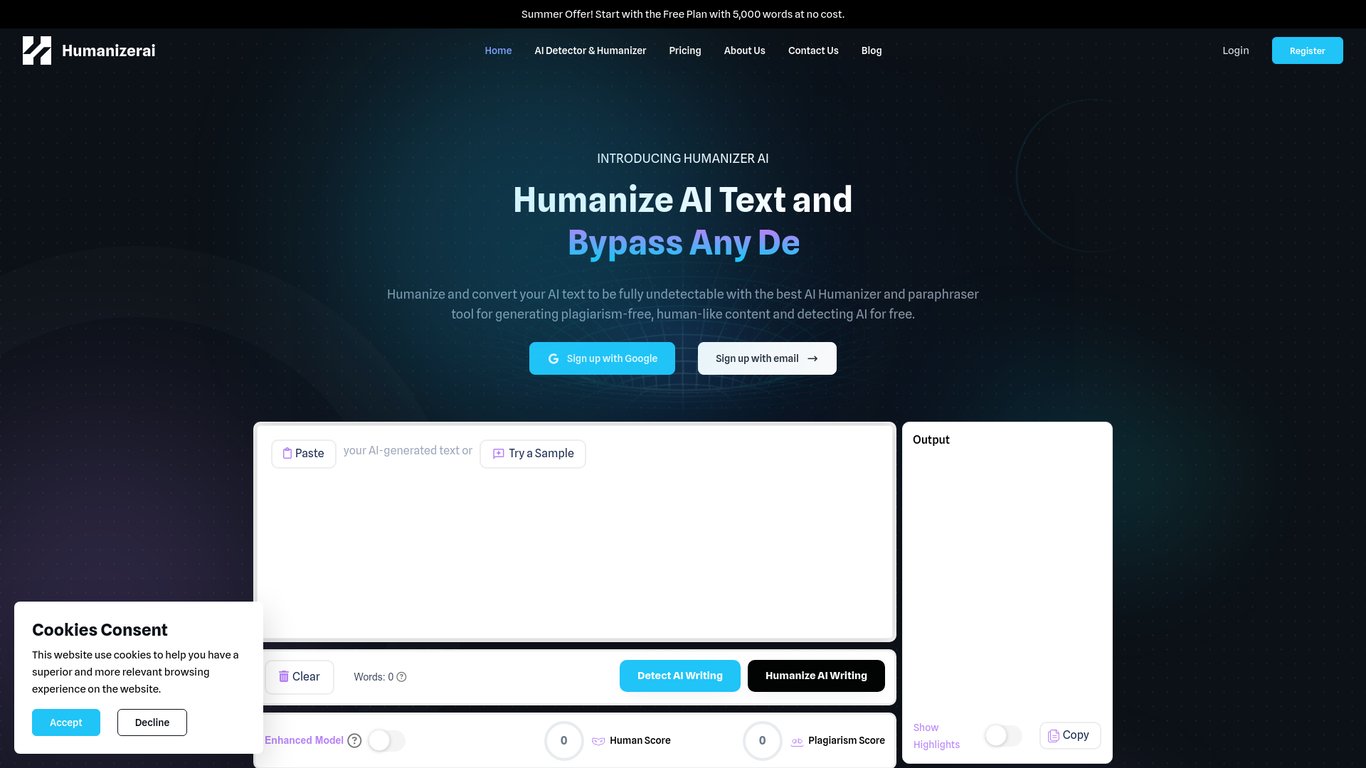Viewport: 1366px width, 768px height.
Task: Click the Login link
Action: 1236,51
